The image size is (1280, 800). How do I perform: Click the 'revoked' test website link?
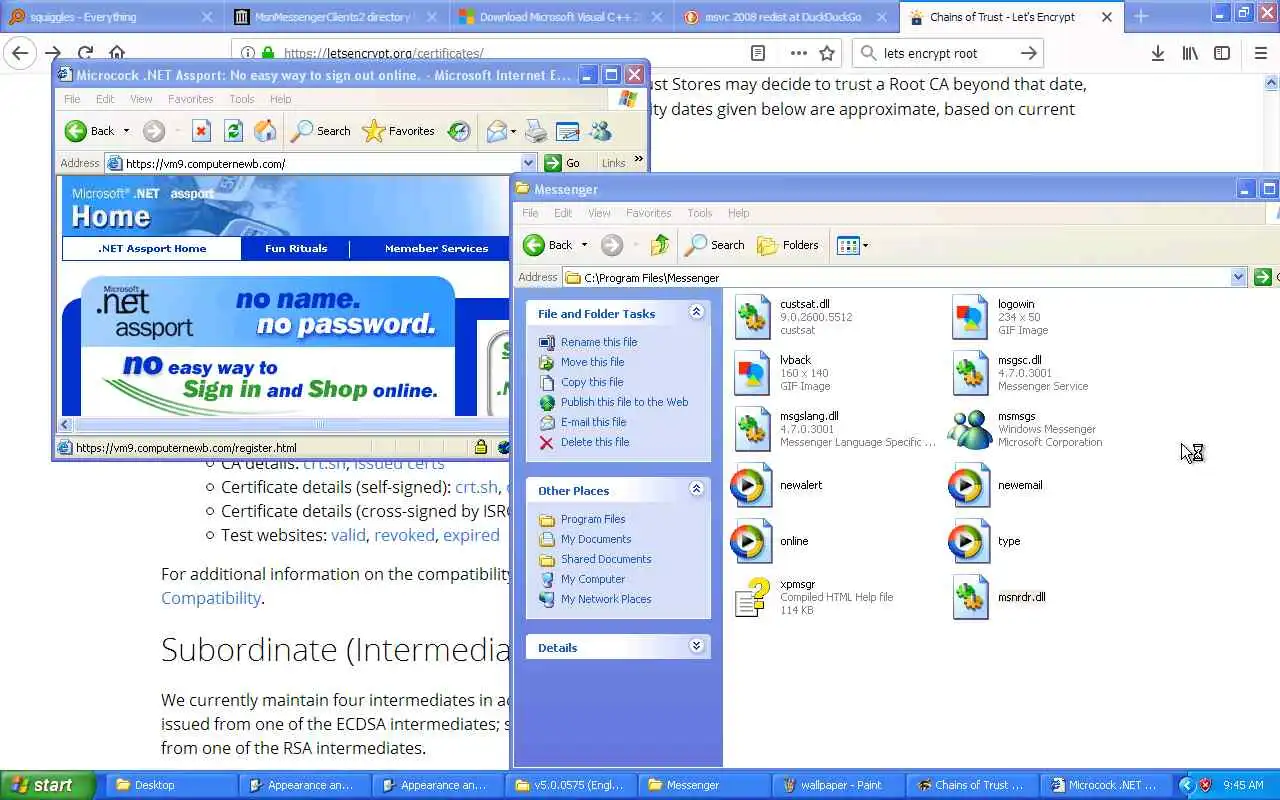coord(404,535)
